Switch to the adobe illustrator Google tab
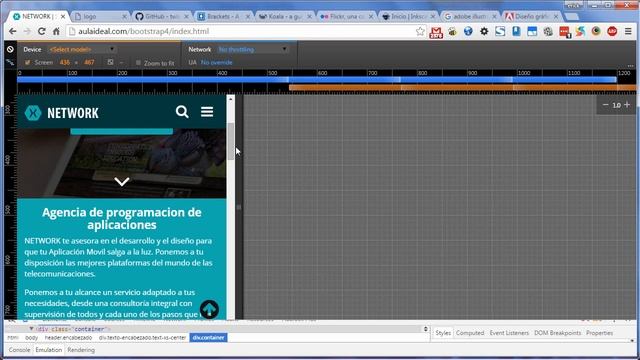The width and height of the screenshot is (640, 360). [x=469, y=16]
